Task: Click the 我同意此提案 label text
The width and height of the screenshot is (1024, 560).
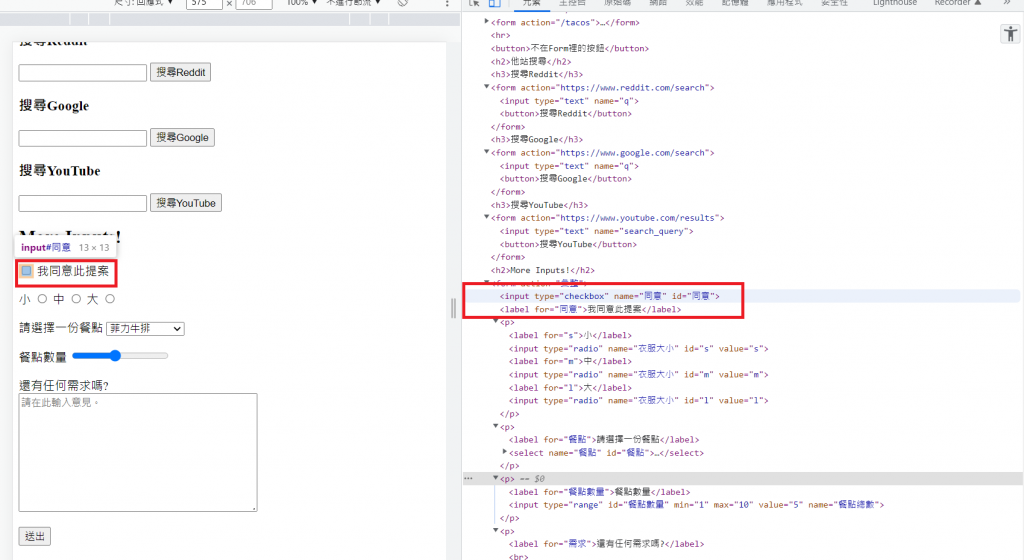Action: [x=73, y=271]
